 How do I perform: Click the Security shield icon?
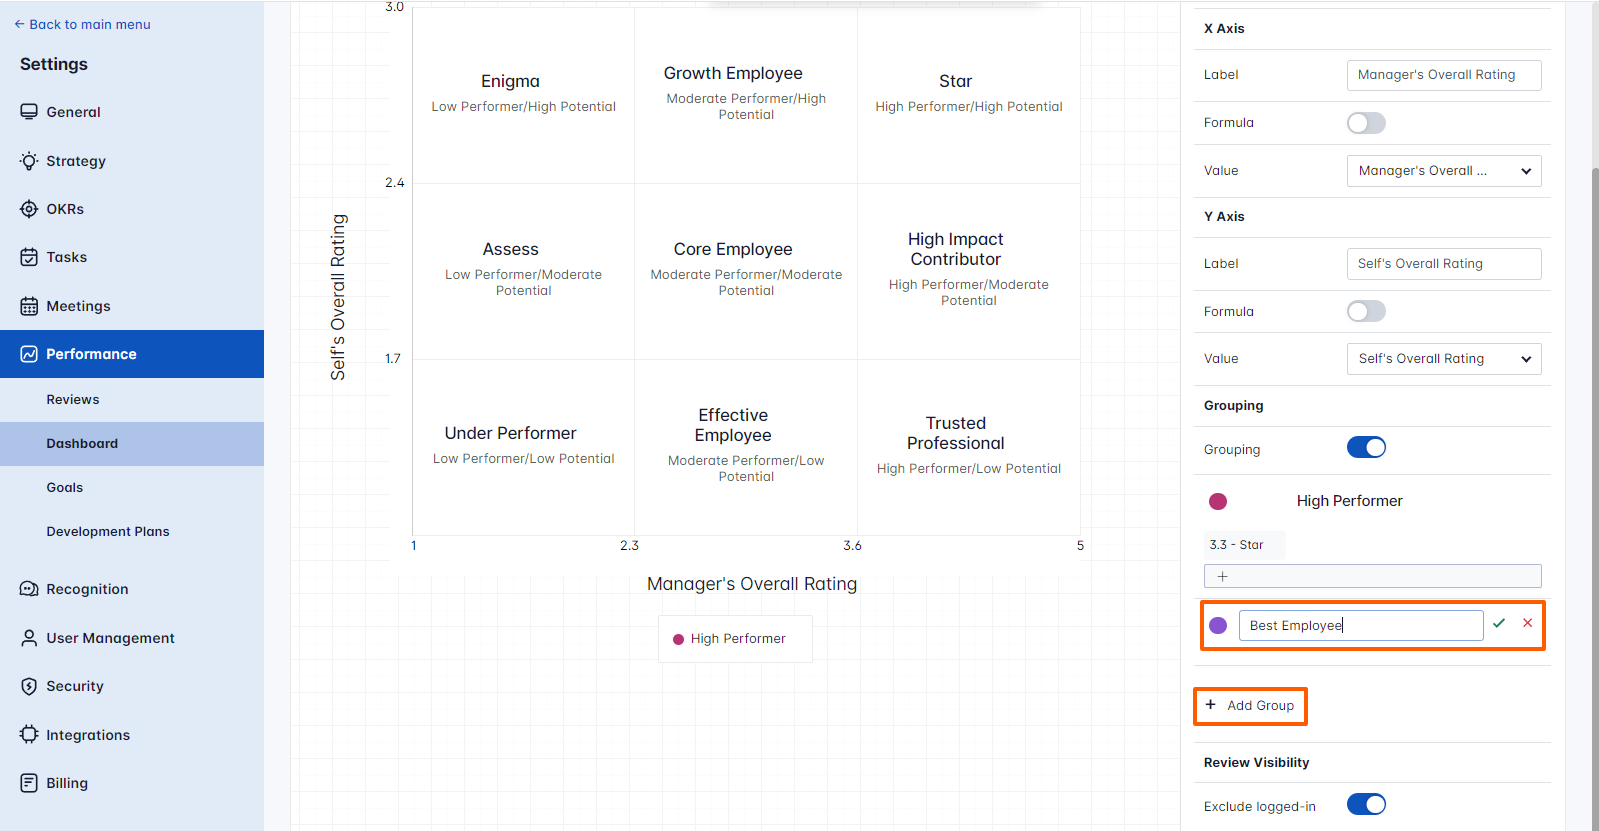pos(29,686)
